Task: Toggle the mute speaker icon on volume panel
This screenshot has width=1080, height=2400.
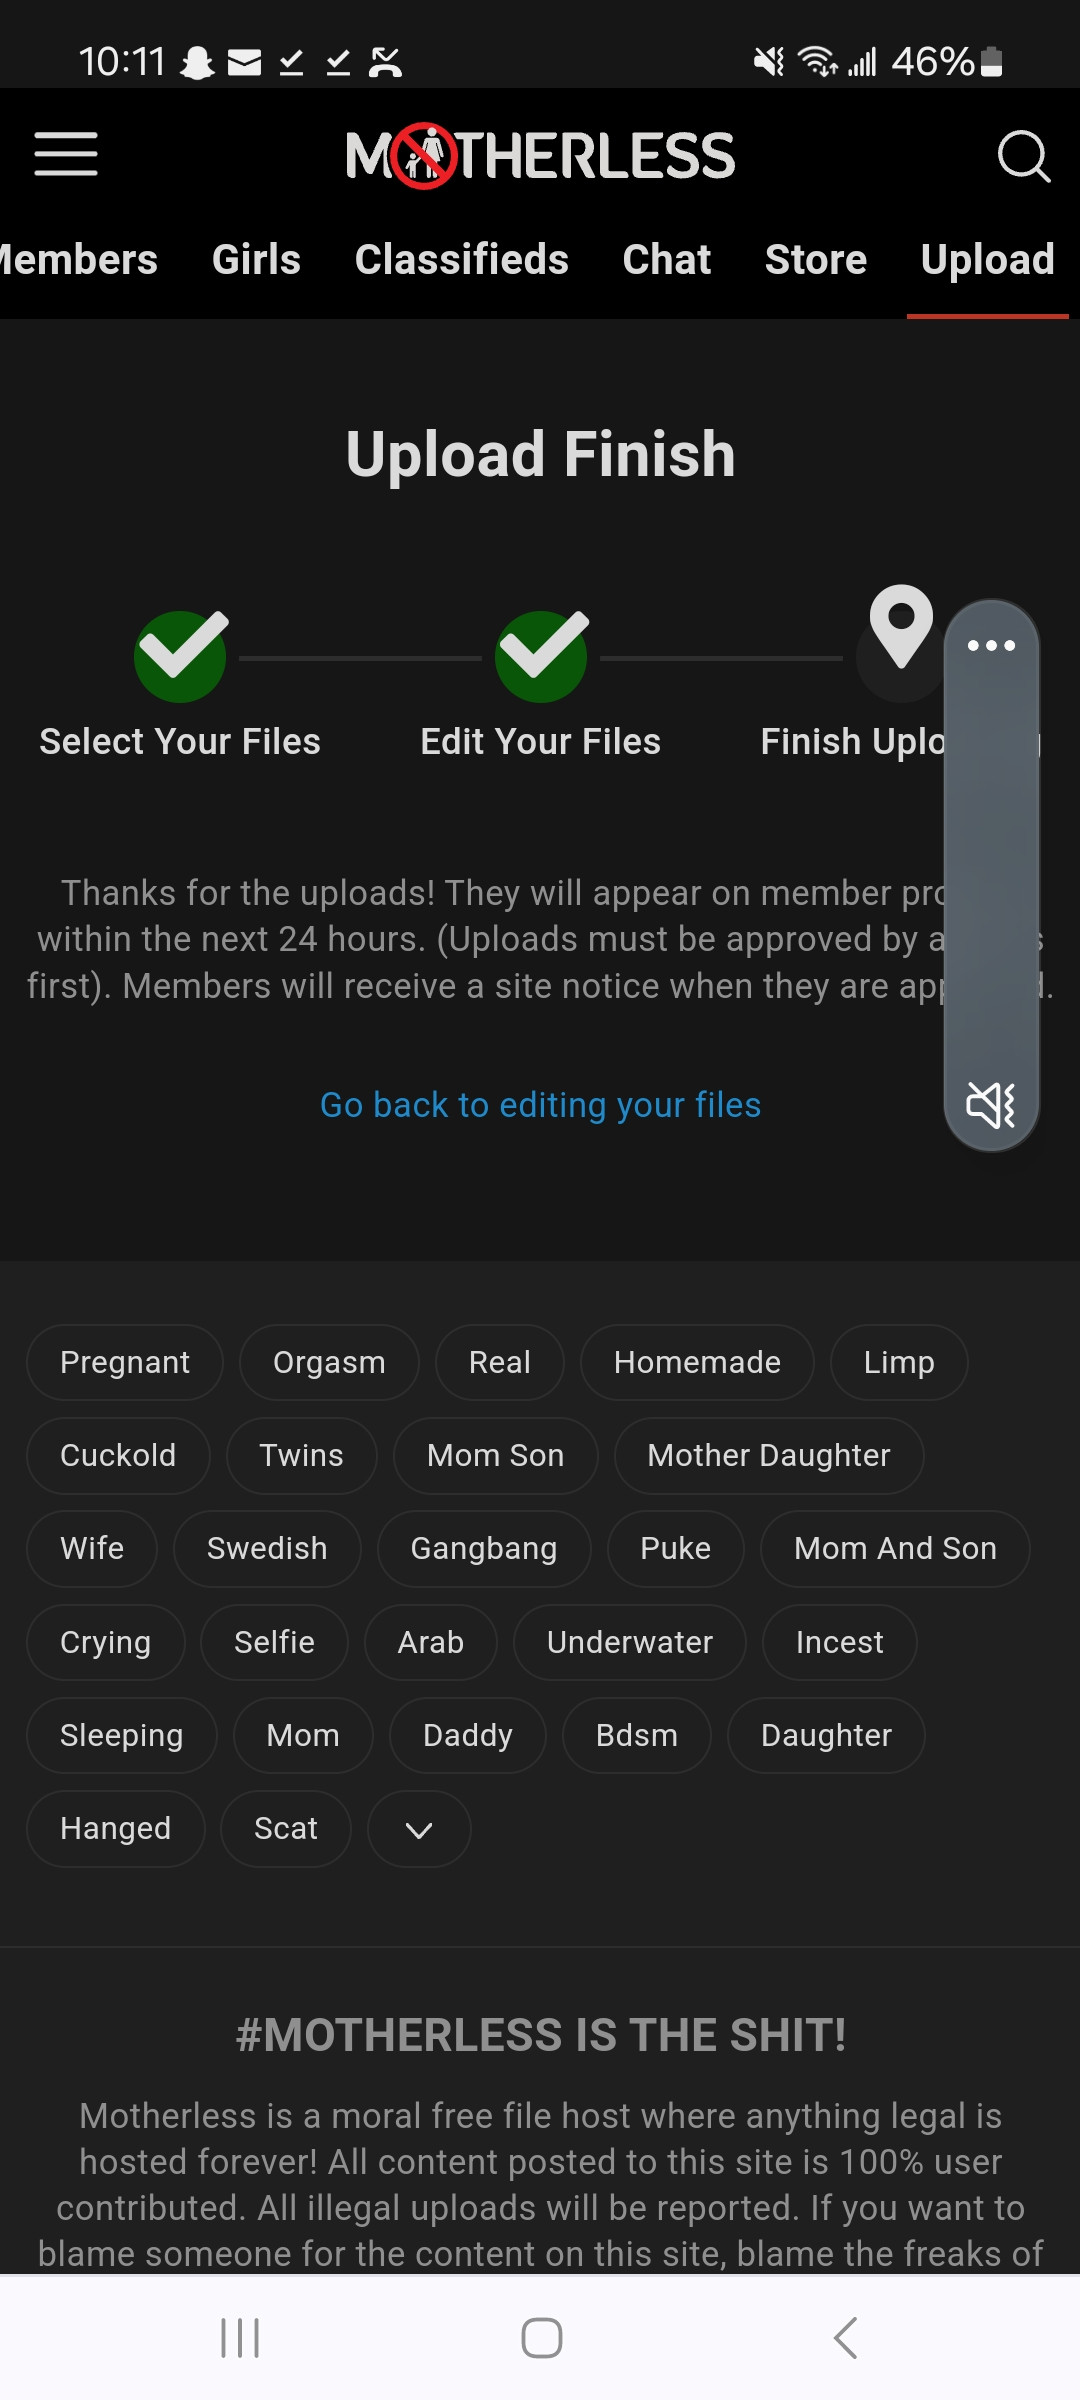Action: (x=991, y=1104)
